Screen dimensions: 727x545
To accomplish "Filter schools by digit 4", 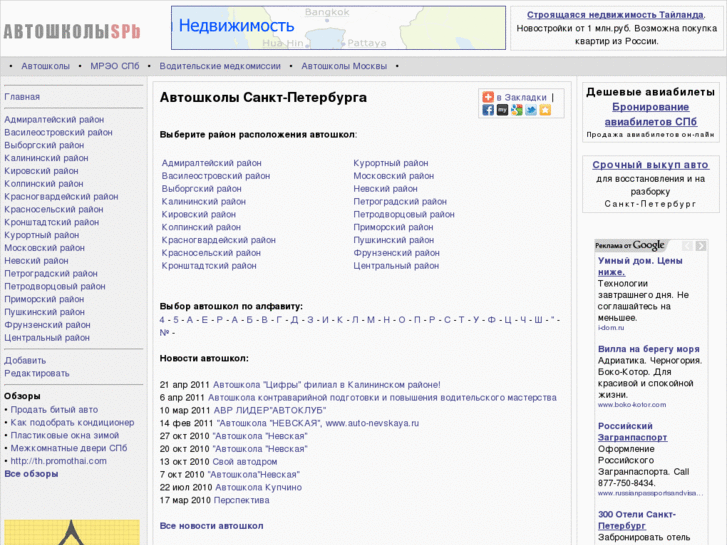I will click(x=162, y=320).
